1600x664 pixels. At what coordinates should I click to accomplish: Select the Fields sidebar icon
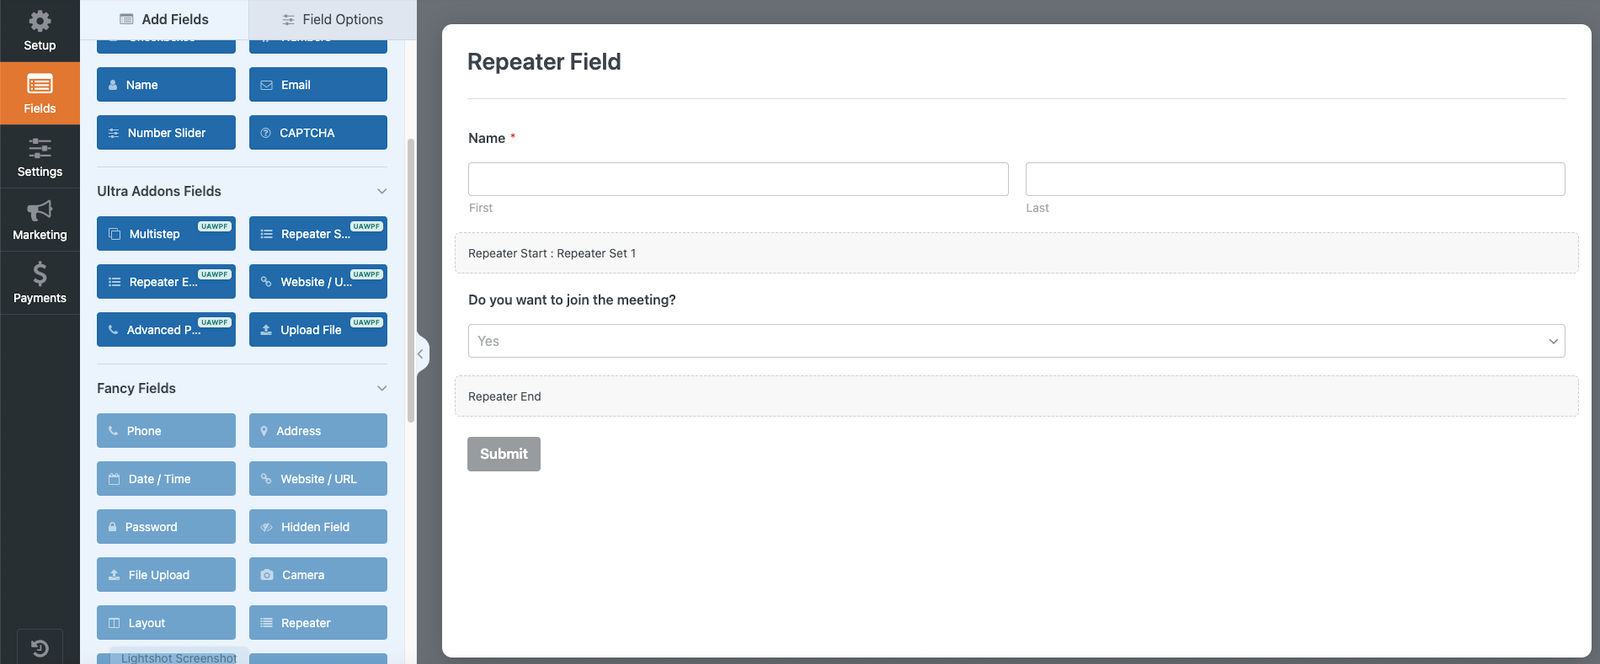pos(40,86)
